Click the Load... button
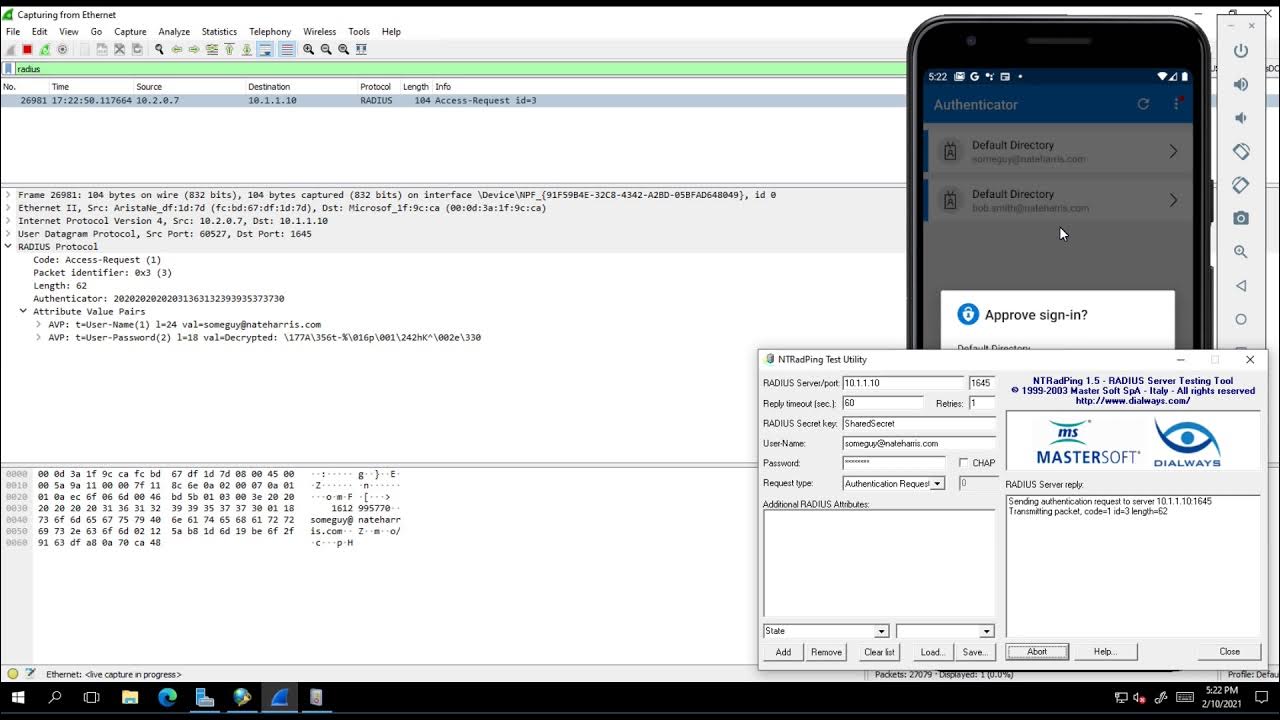This screenshot has height=720, width=1280. coord(932,652)
